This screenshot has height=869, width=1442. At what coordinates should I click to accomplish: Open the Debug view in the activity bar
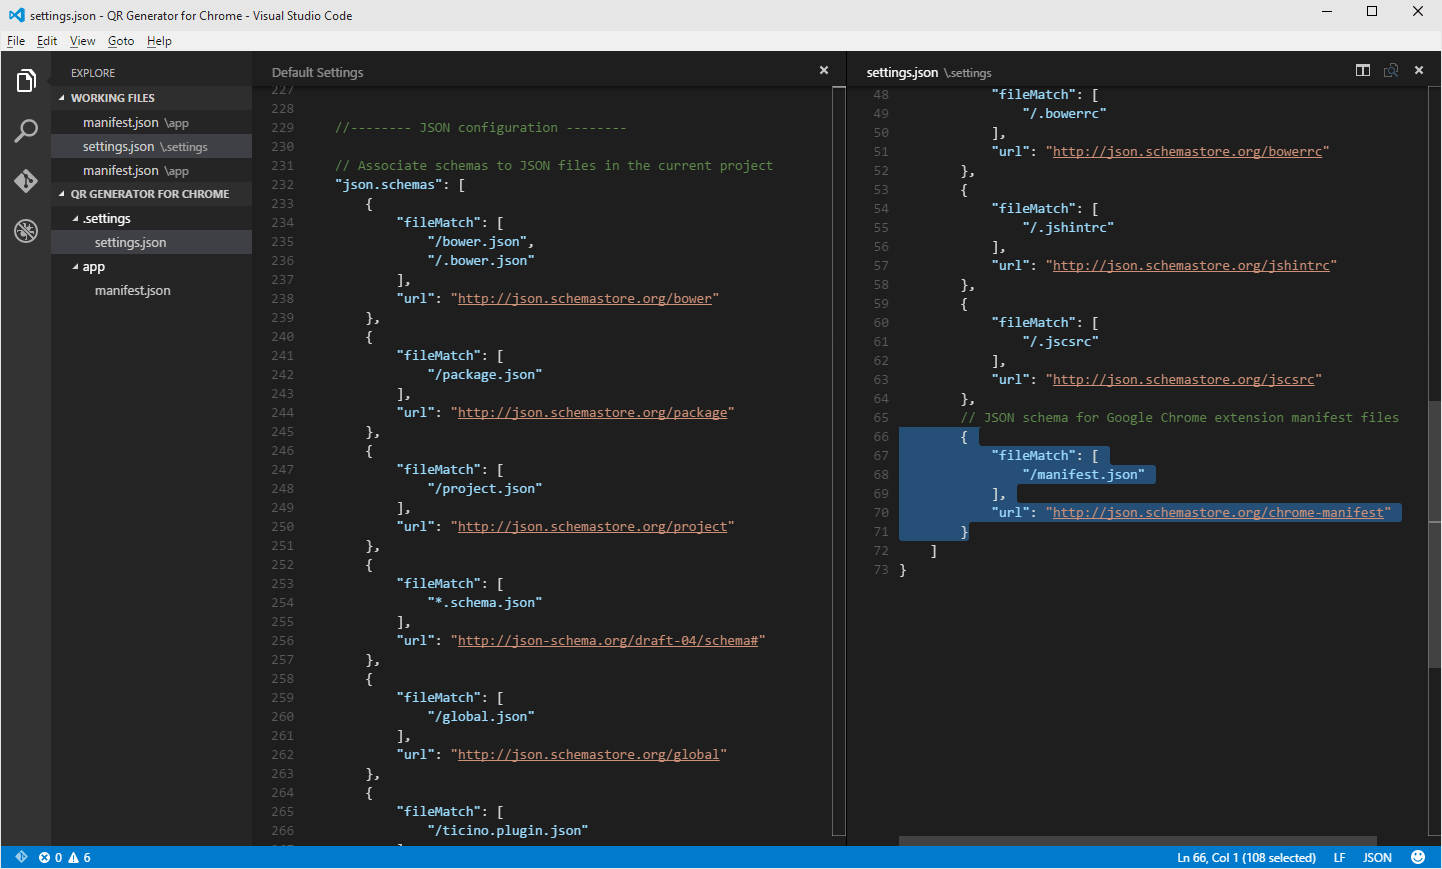pos(25,231)
